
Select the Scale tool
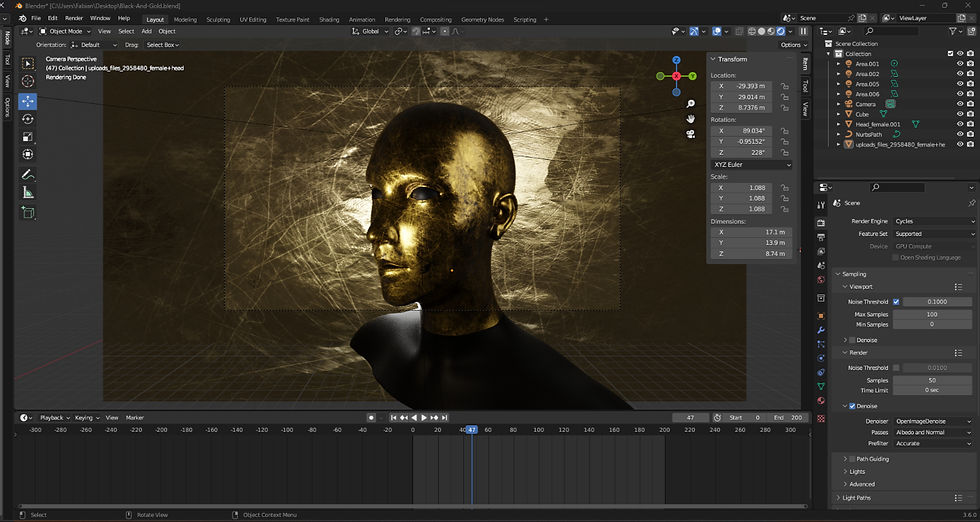28,136
